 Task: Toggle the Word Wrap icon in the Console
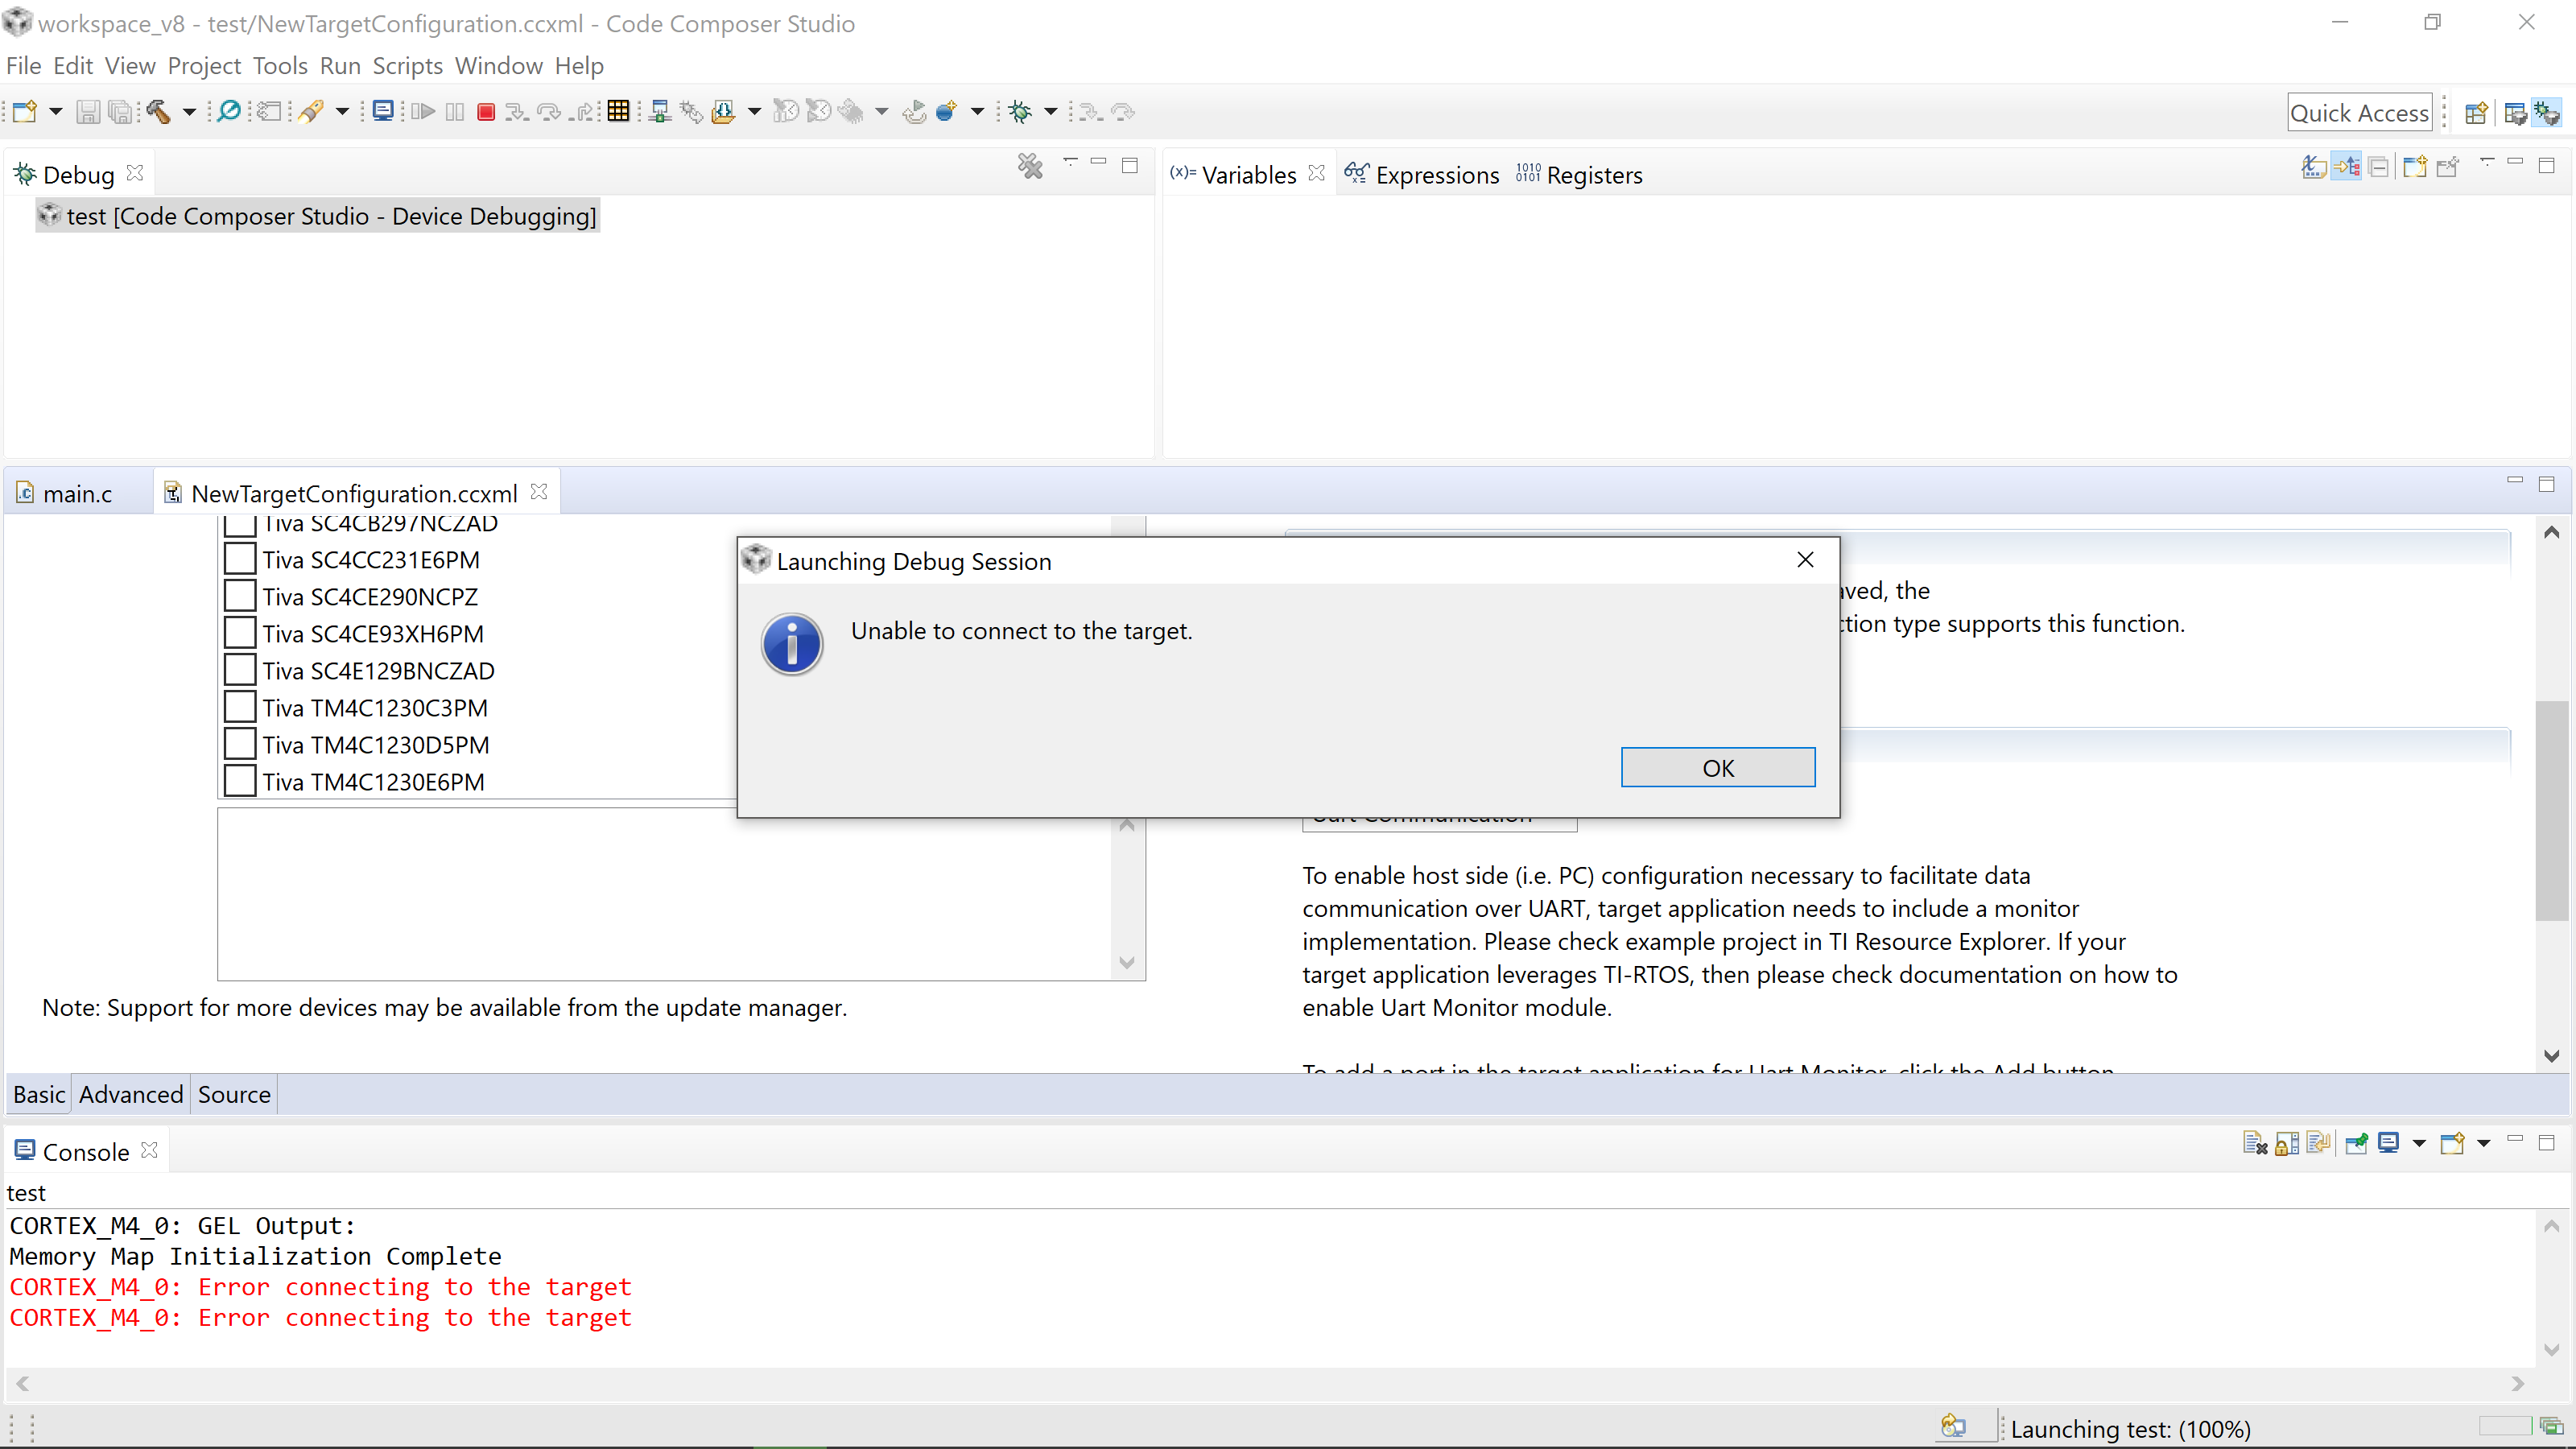[x=2319, y=1143]
